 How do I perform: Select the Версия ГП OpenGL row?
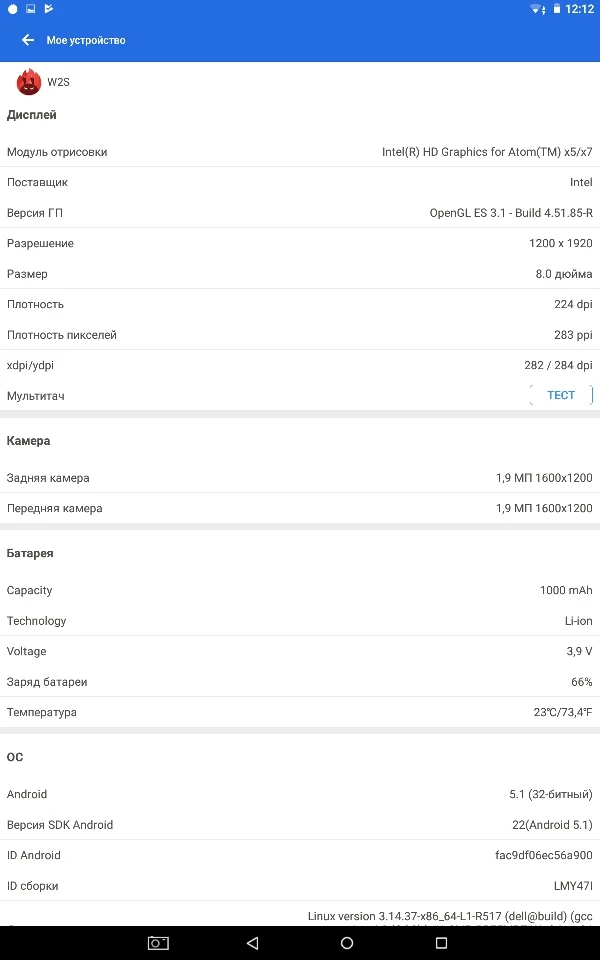coord(300,213)
